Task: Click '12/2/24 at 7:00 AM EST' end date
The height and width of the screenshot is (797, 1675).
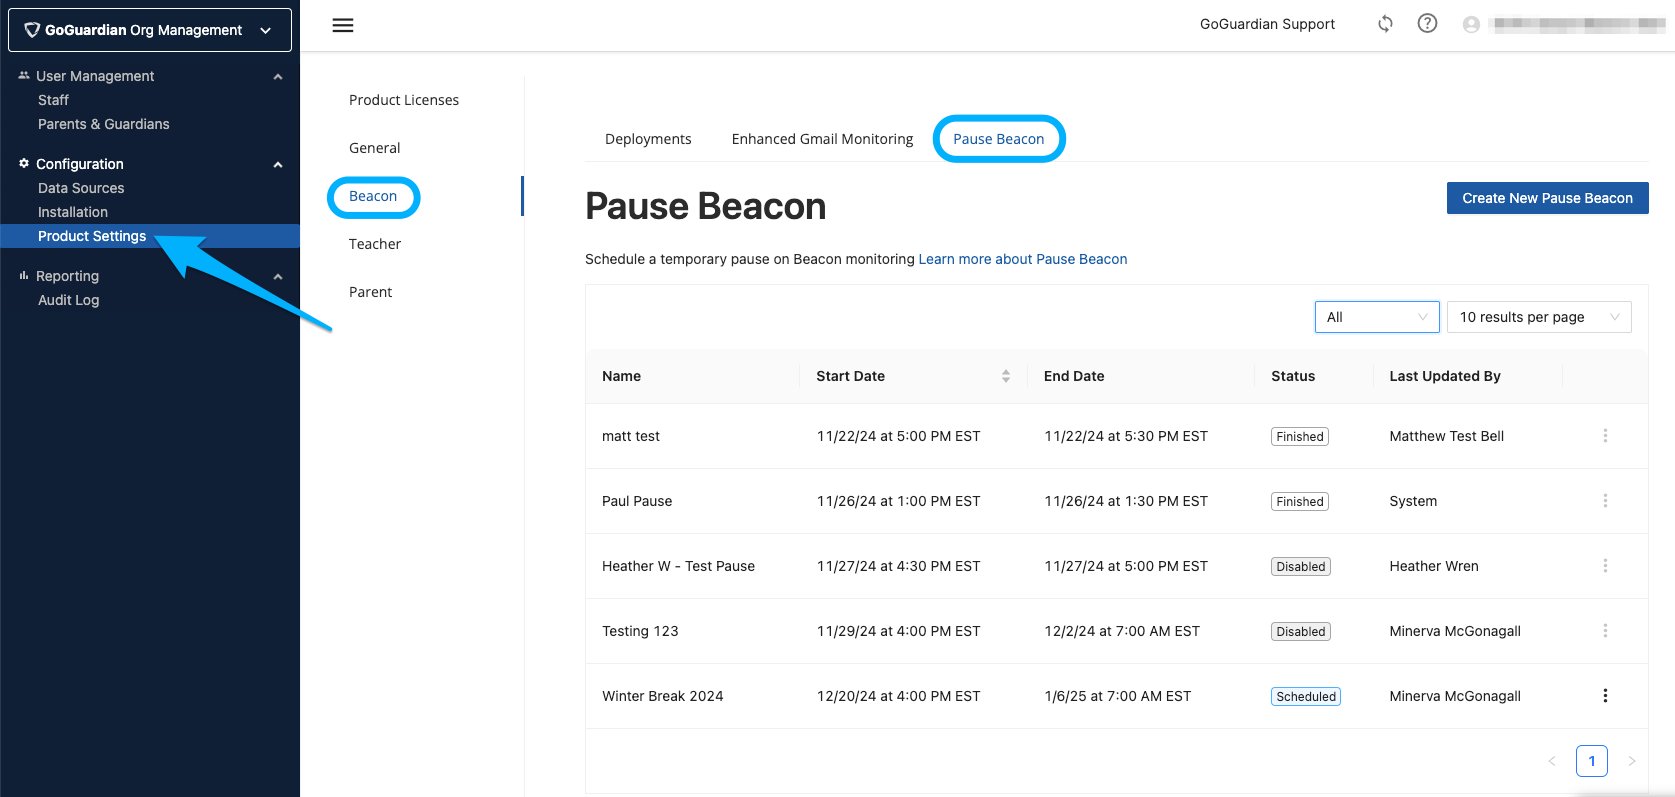Action: tap(1122, 631)
